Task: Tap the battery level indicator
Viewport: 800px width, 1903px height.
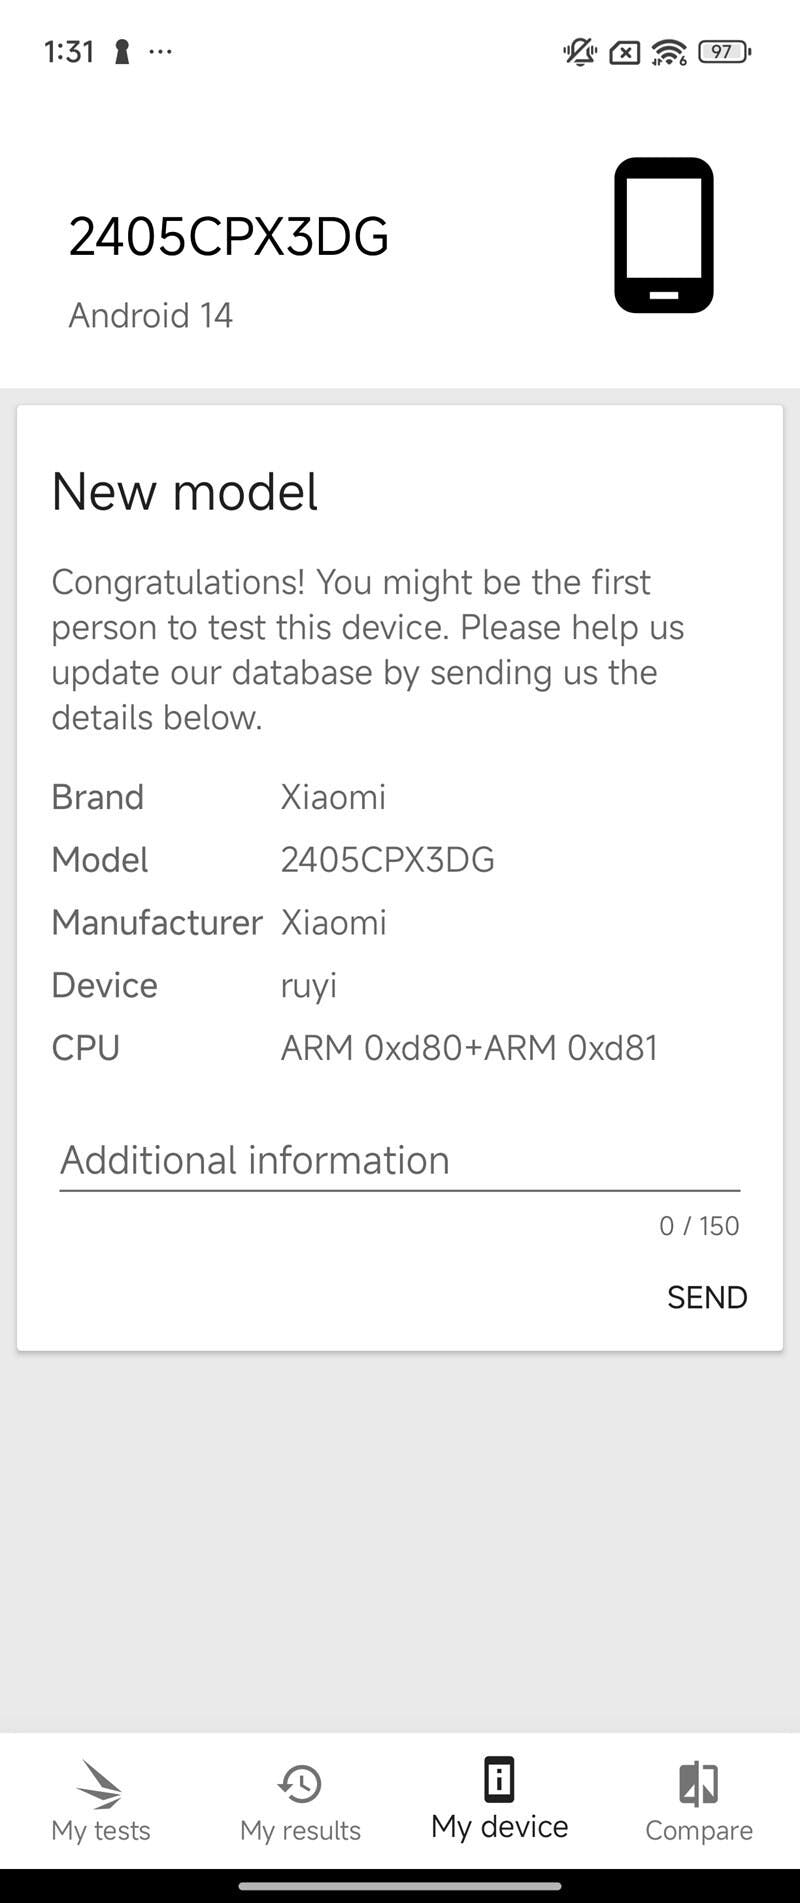Action: (x=724, y=51)
